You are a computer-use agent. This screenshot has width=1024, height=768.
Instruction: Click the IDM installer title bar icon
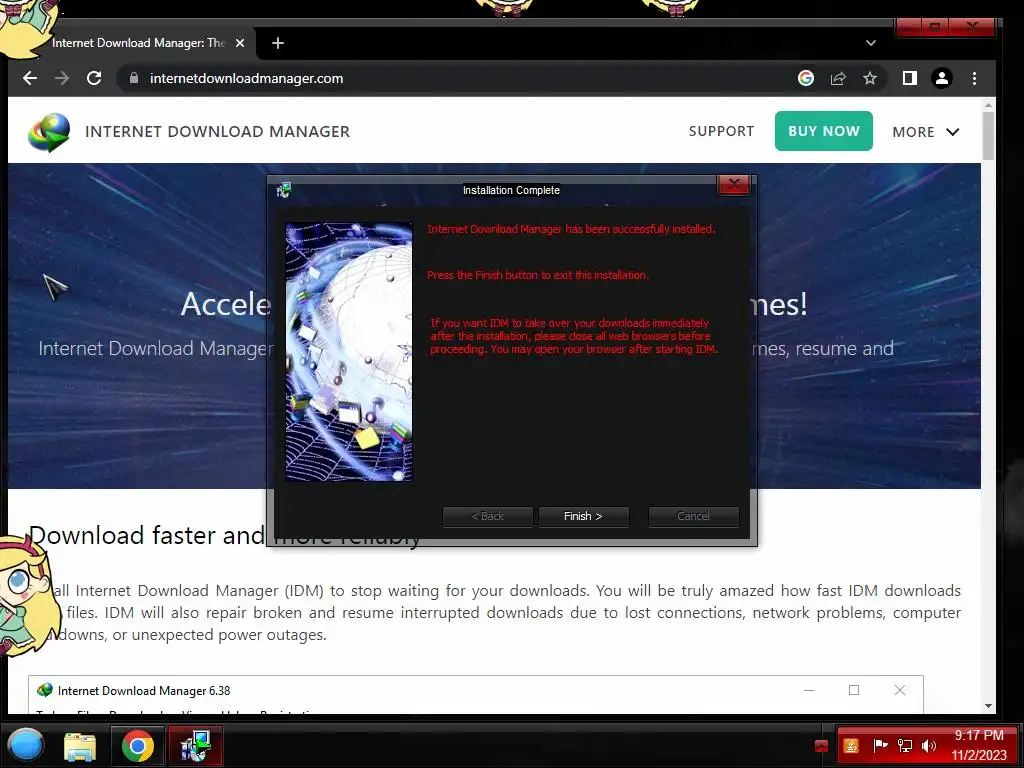(x=283, y=190)
